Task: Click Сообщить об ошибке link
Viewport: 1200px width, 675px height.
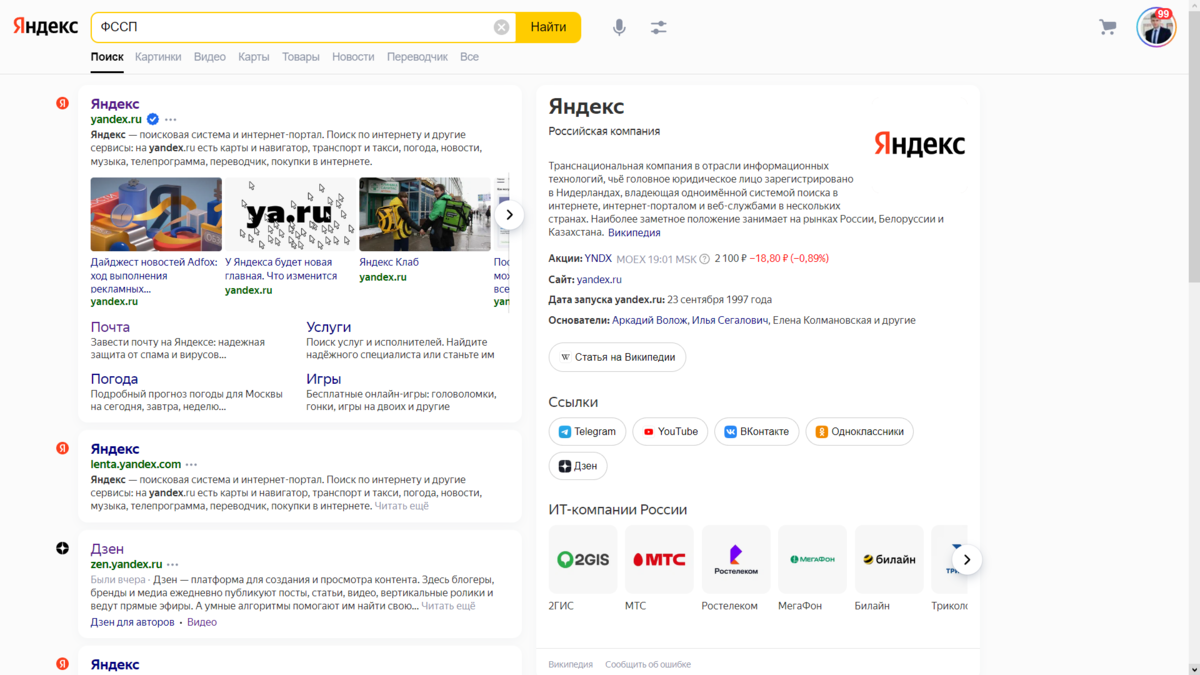Action: click(648, 664)
